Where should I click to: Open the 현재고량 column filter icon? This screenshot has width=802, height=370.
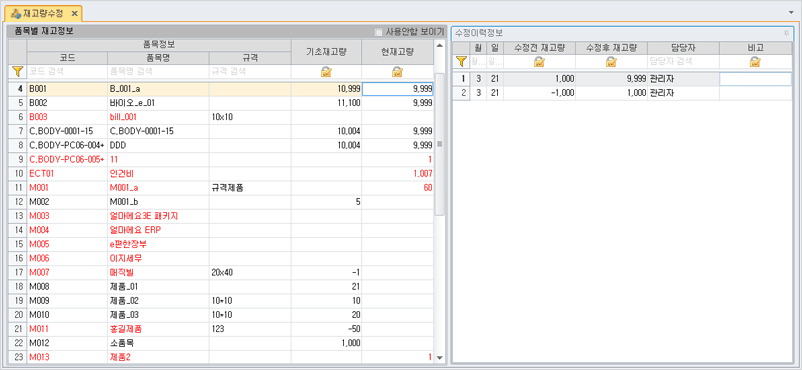397,72
